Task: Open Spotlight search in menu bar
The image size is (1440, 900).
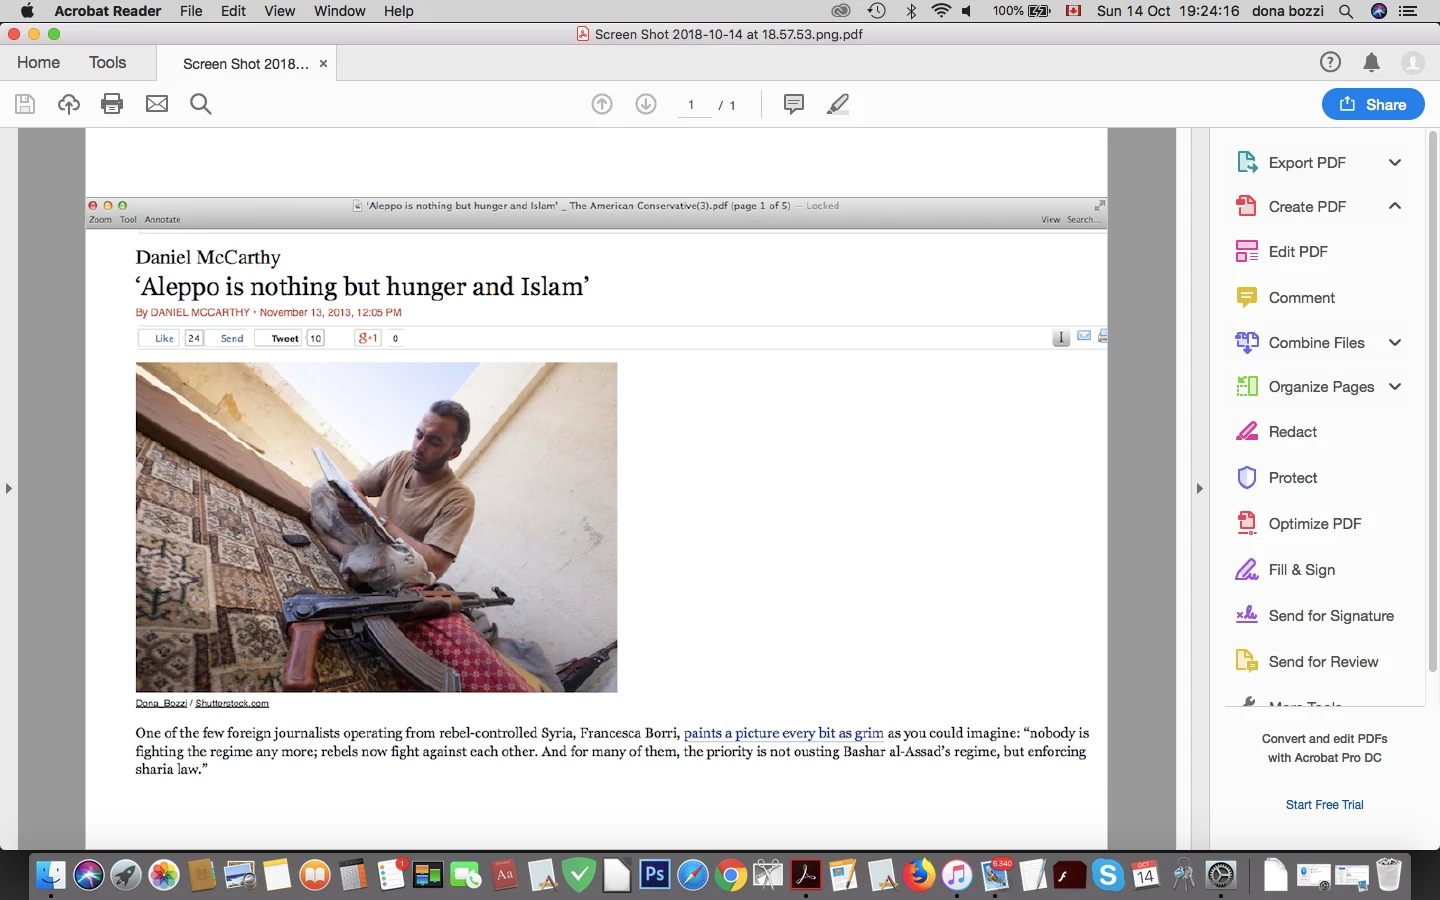Action: (1346, 11)
